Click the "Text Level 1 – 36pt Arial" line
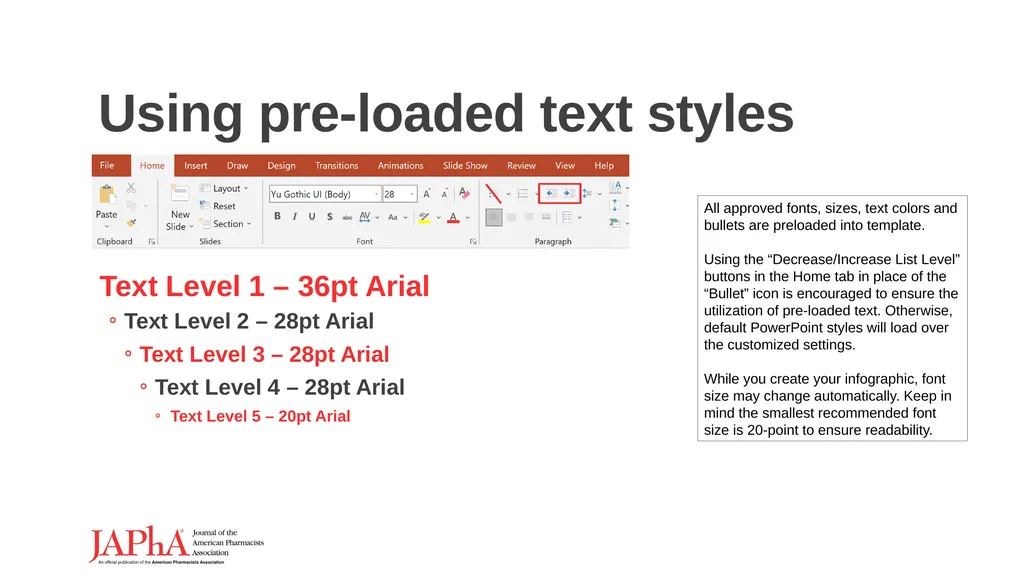 [x=264, y=286]
